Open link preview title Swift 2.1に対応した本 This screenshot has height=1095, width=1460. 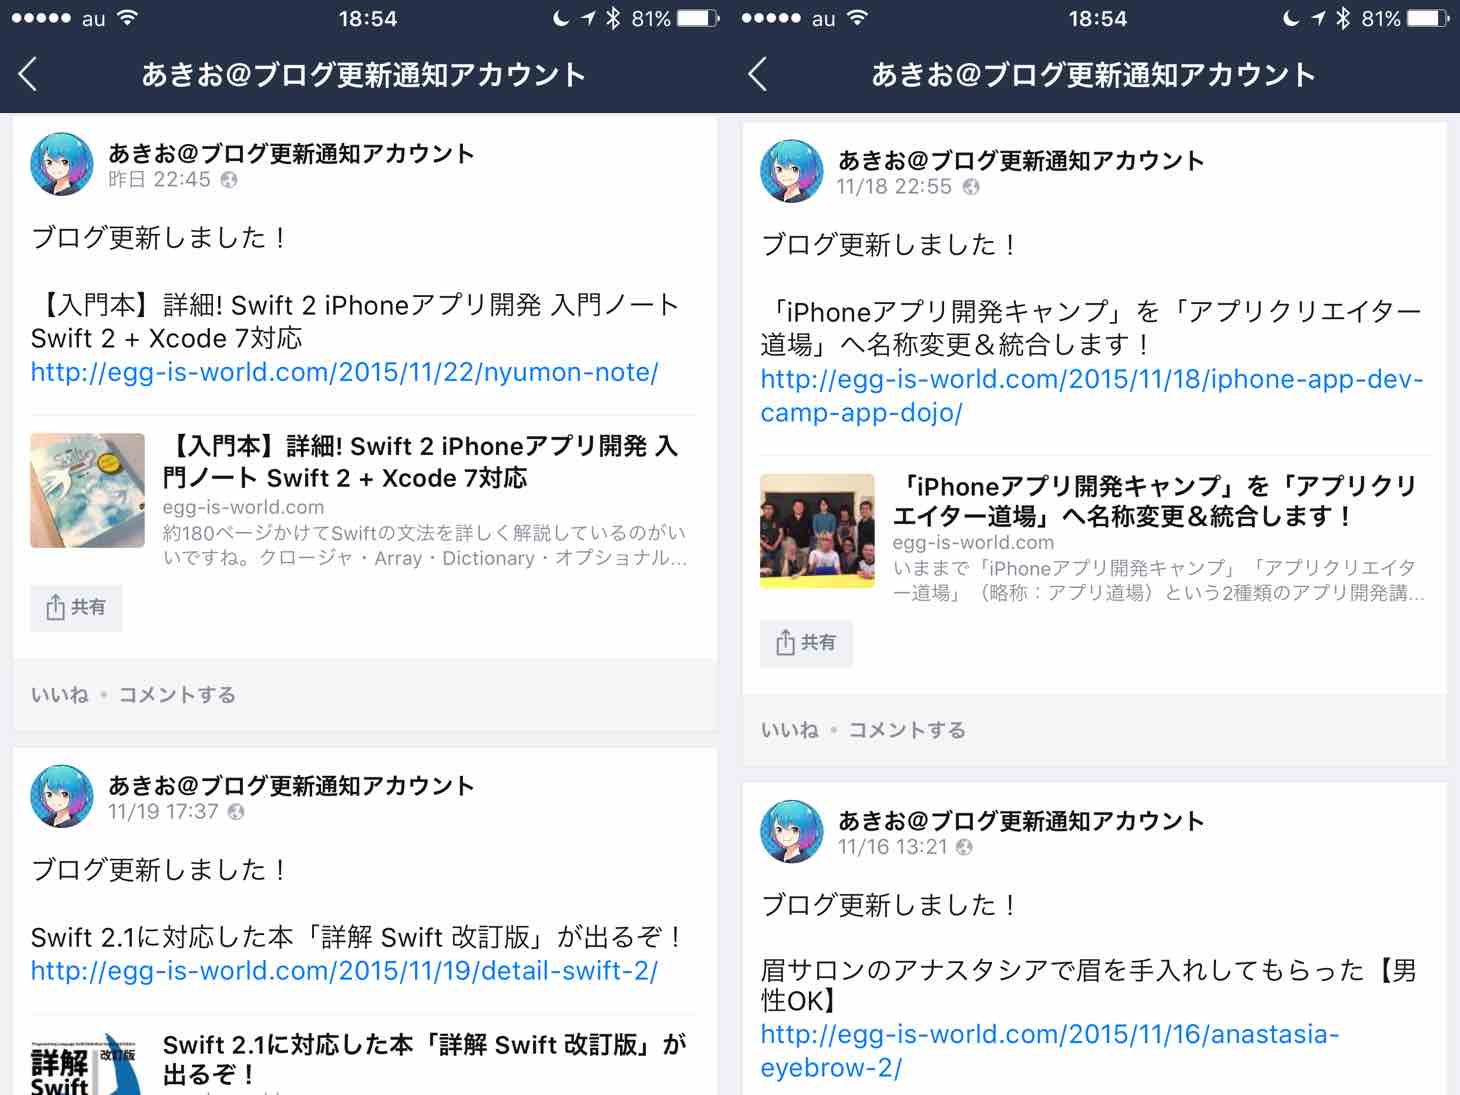424,1060
